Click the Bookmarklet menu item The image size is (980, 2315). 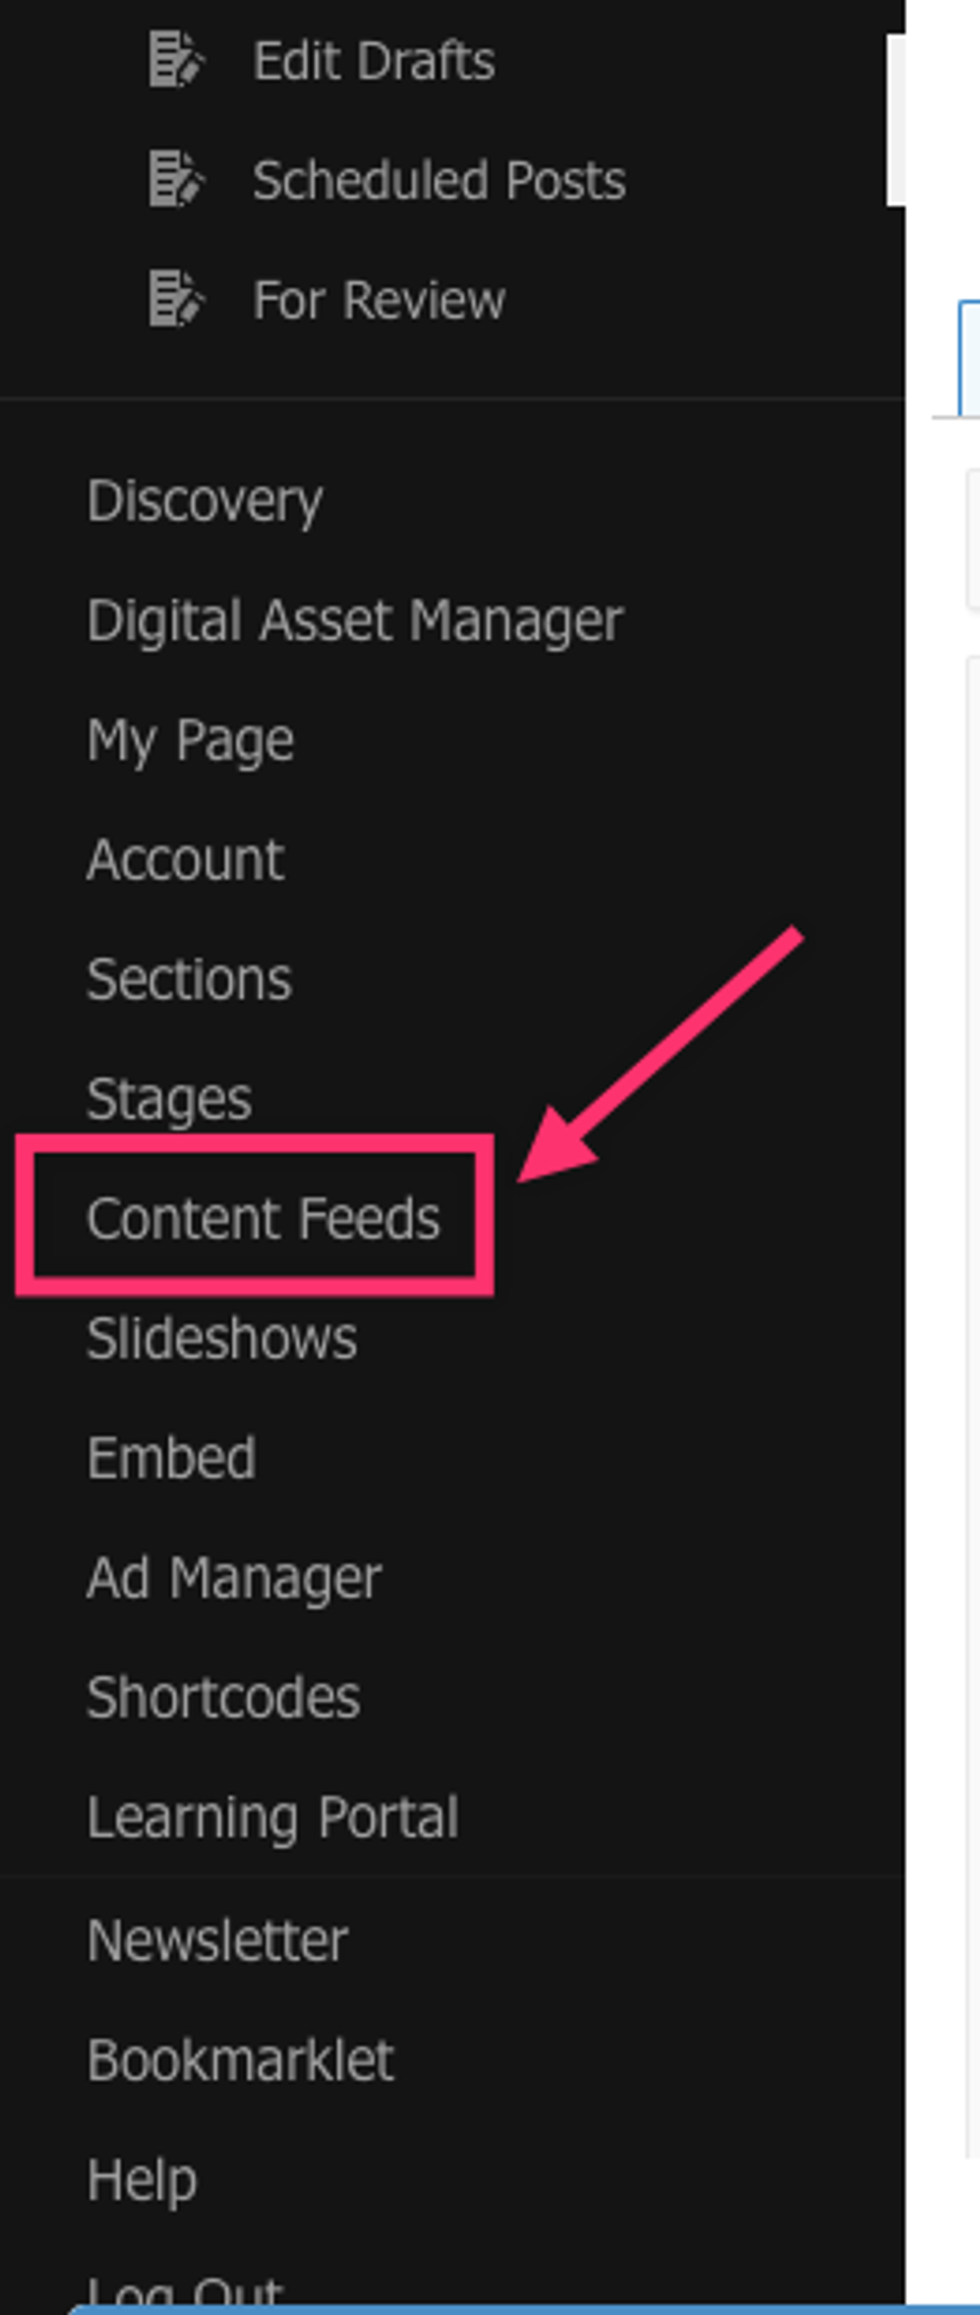pyautogui.click(x=240, y=2060)
